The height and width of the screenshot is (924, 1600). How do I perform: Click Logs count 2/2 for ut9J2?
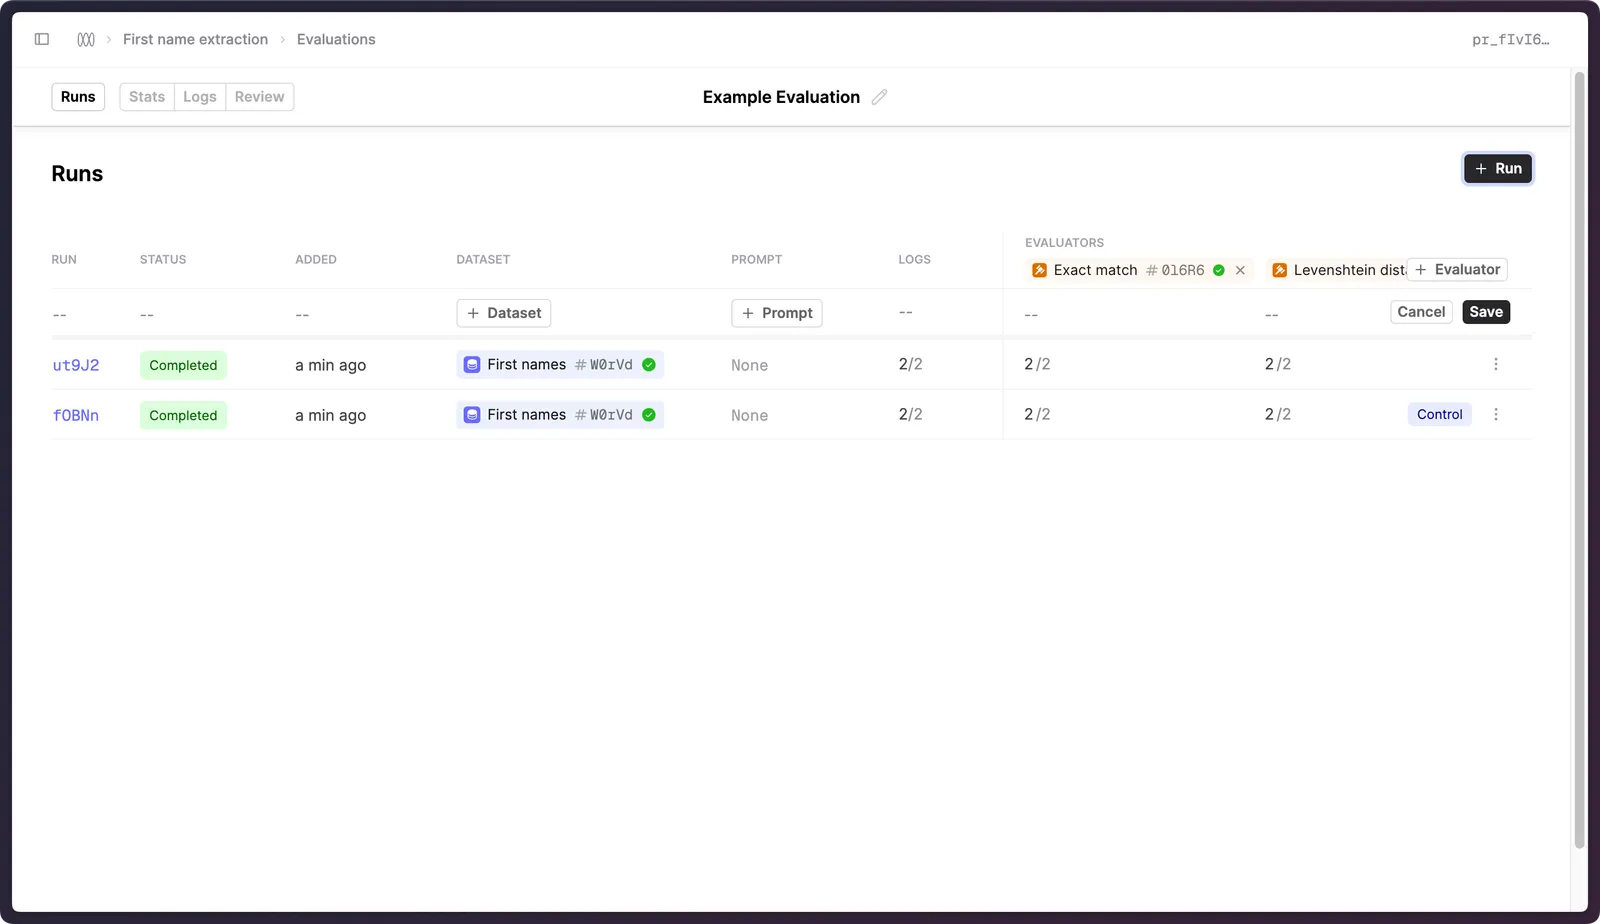910,364
